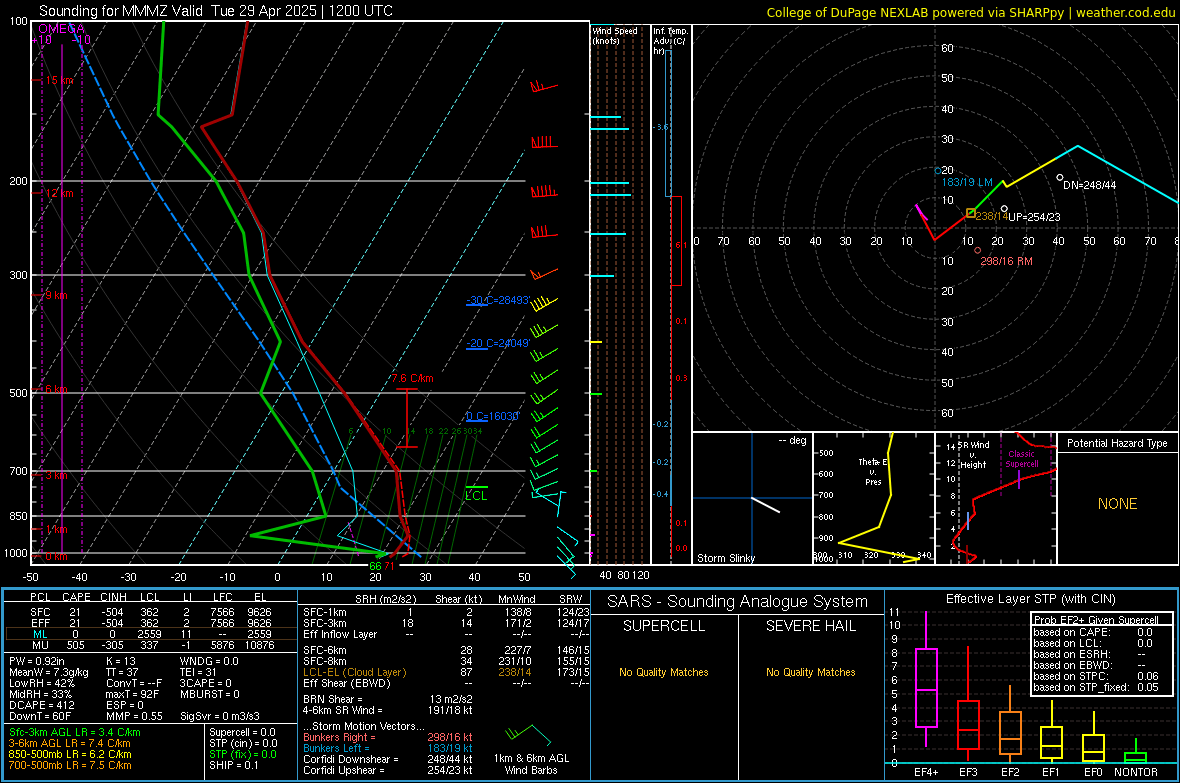Click the SRH (m2/s2) column header
Image resolution: width=1180 pixels, height=783 pixels.
[387, 599]
